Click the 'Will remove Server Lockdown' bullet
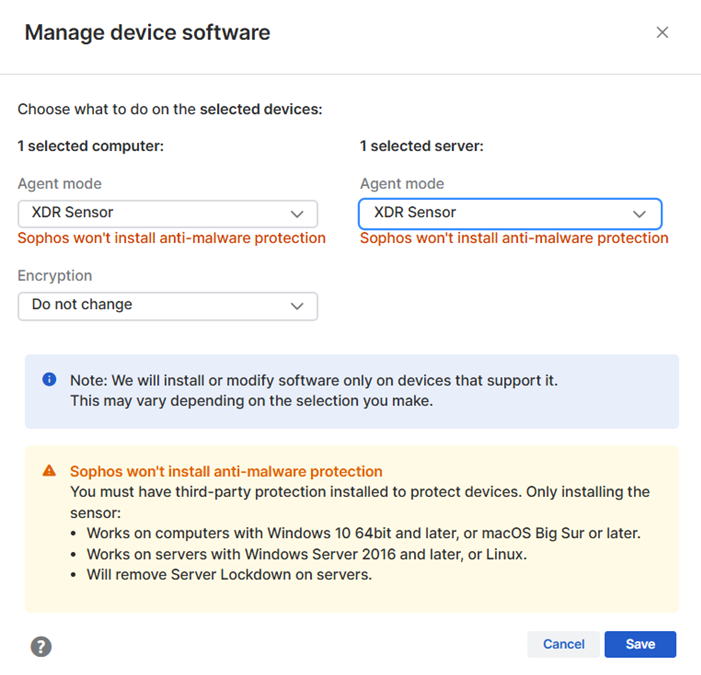The height and width of the screenshot is (675, 701). coord(229,575)
